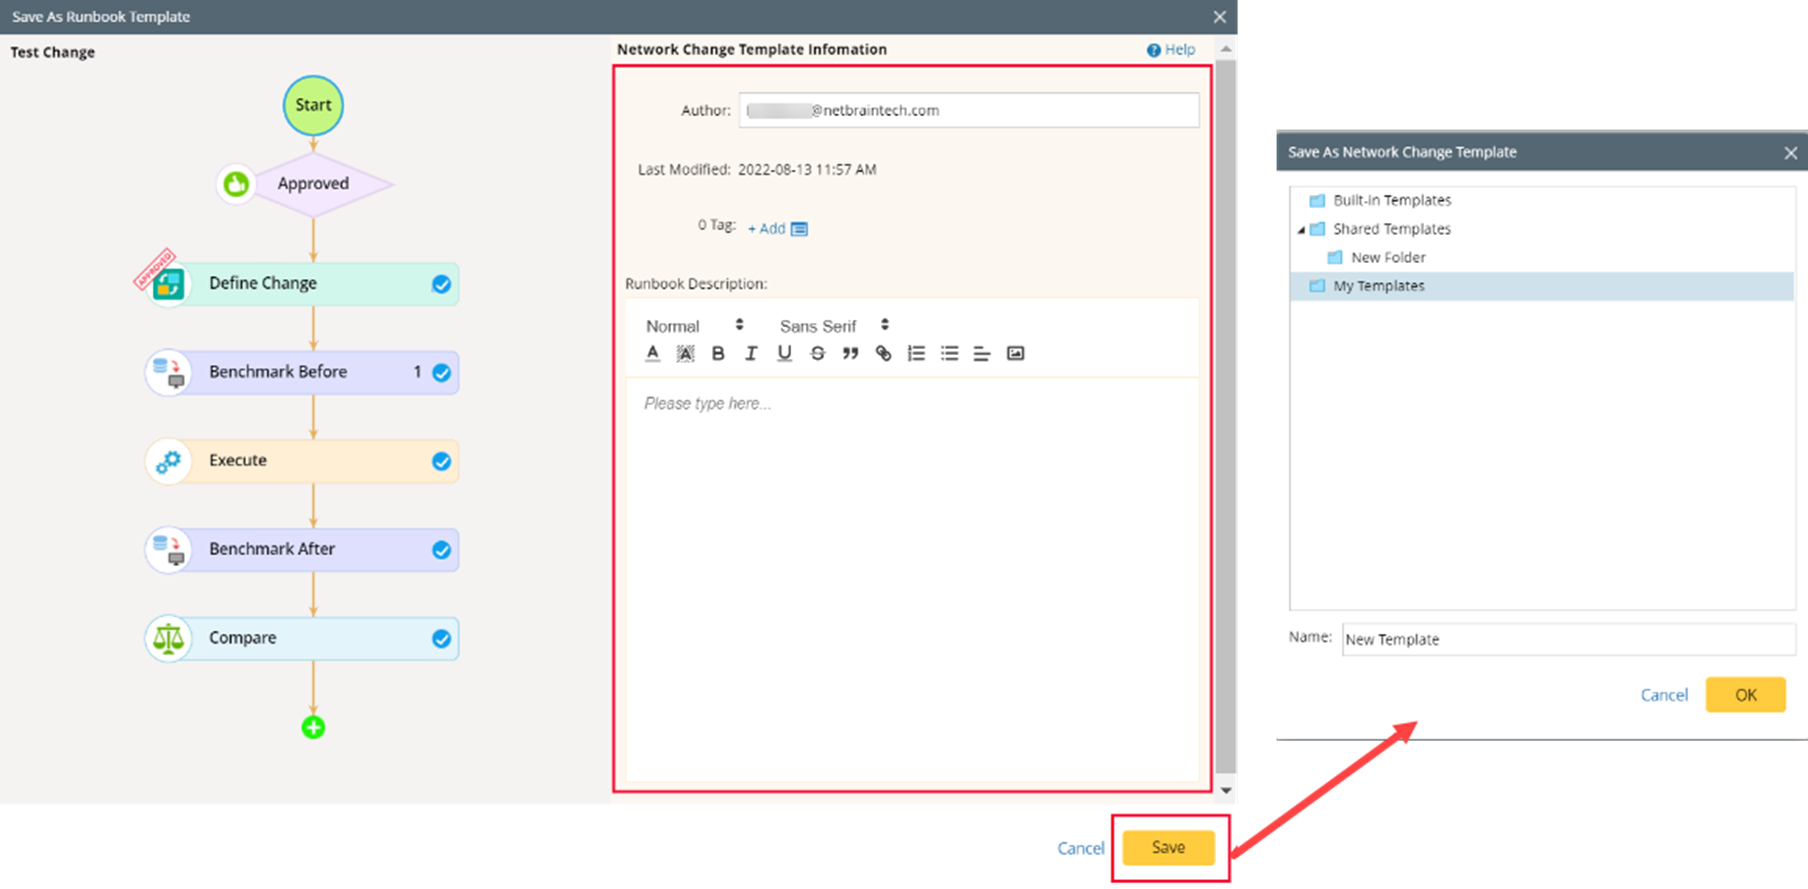The height and width of the screenshot is (889, 1808).
Task: Apply italic formatting in the description editor
Action: (751, 353)
